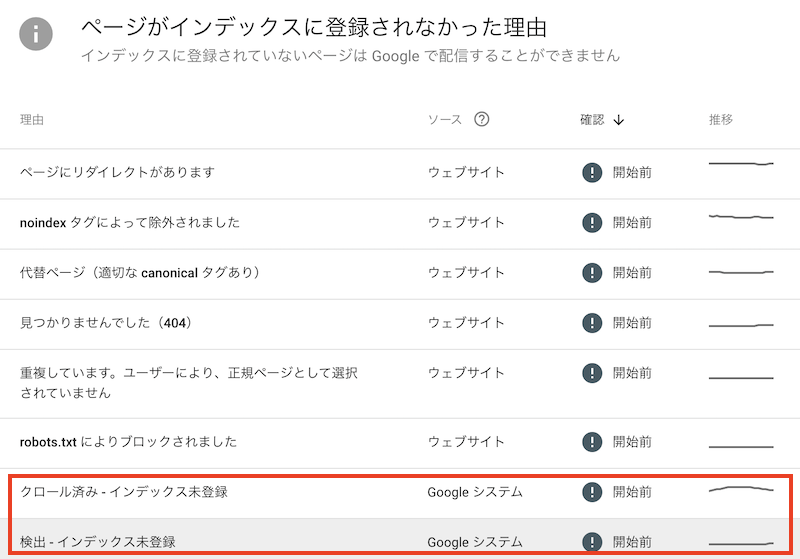Click the warning icon in the robots.txt row
Image resolution: width=800 pixels, height=559 pixels.
(x=592, y=441)
